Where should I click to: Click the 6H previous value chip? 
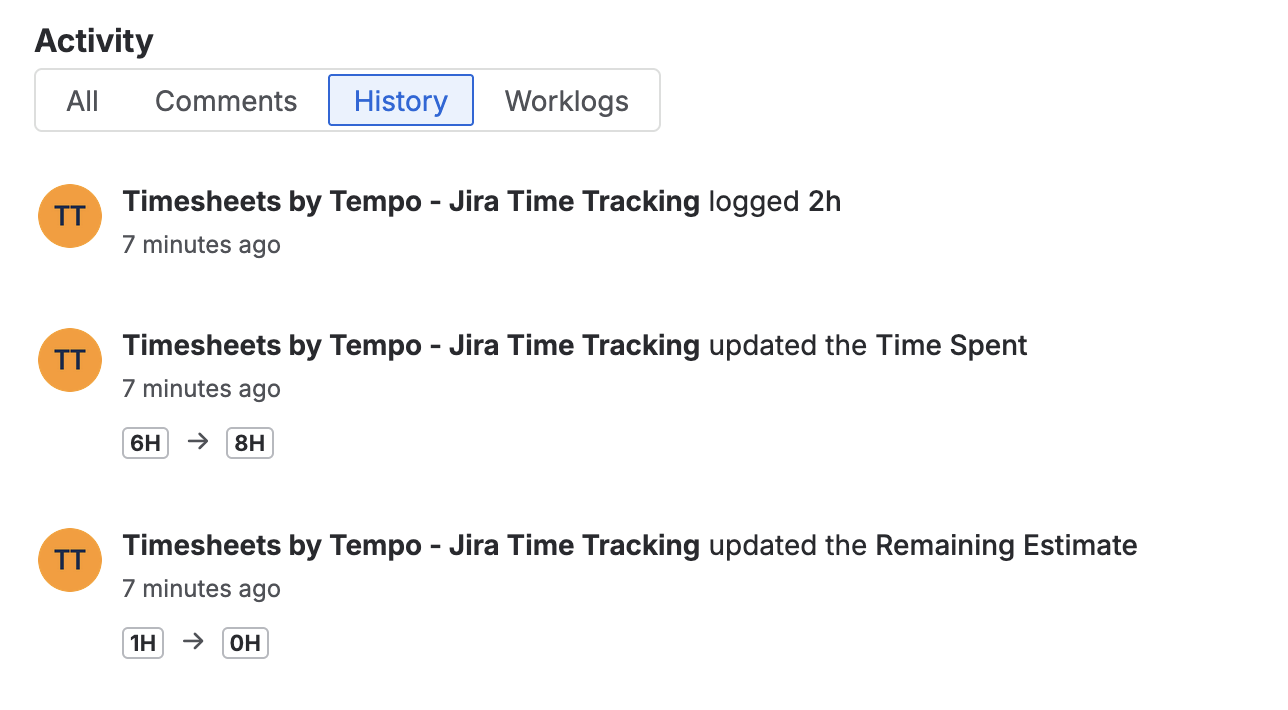[145, 442]
